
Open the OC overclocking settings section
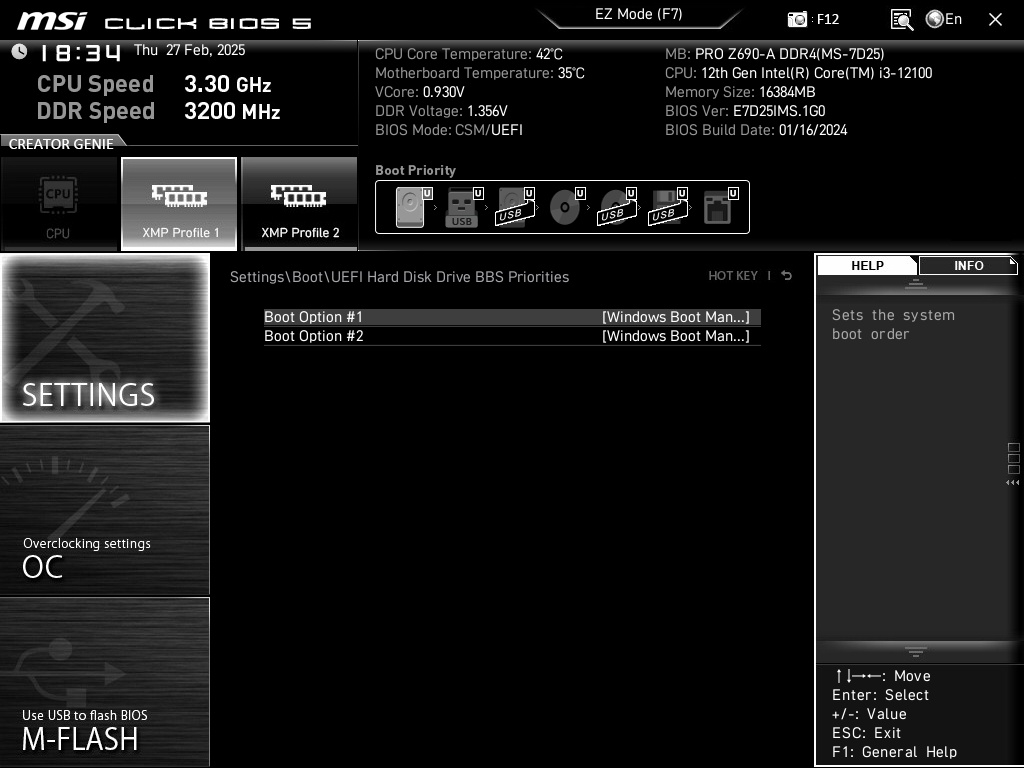coord(105,510)
